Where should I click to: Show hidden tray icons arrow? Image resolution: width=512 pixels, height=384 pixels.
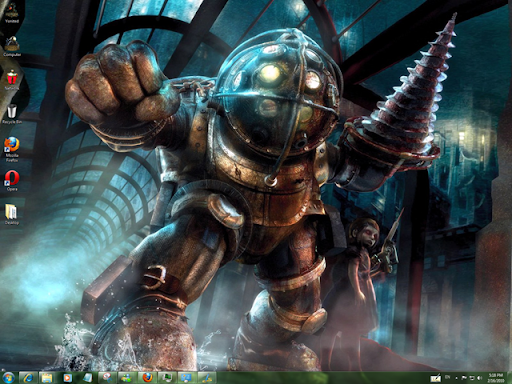[456, 378]
